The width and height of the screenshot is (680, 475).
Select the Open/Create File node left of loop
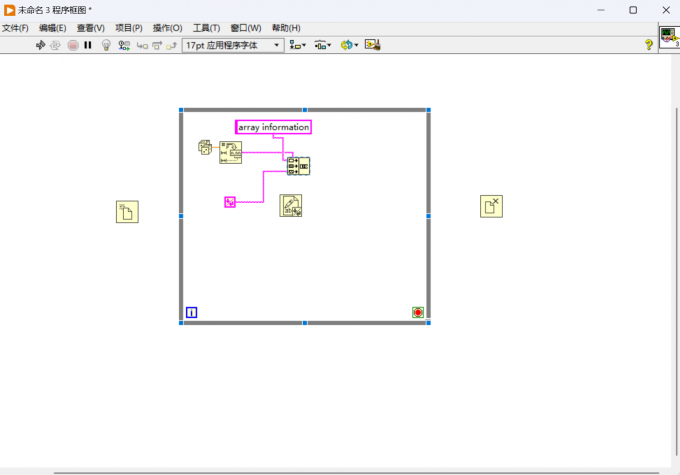pos(127,212)
